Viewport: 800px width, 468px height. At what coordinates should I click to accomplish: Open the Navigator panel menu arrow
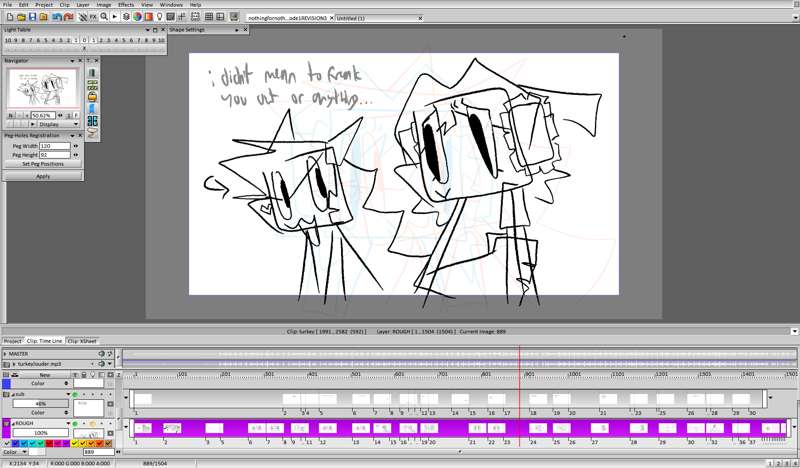click(73, 60)
